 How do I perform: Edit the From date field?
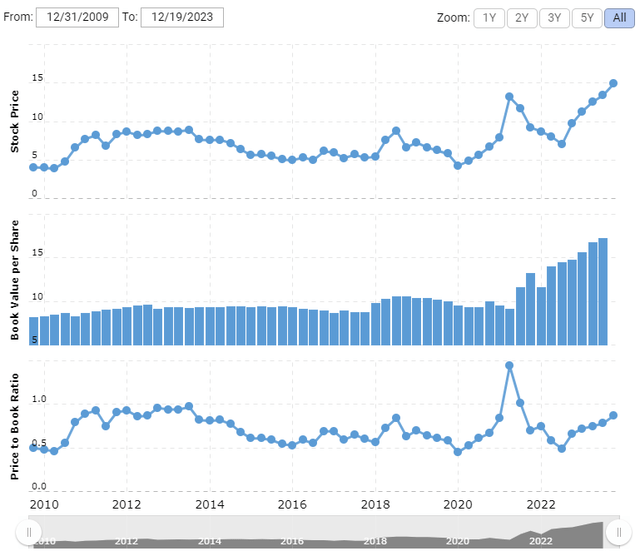77,18
